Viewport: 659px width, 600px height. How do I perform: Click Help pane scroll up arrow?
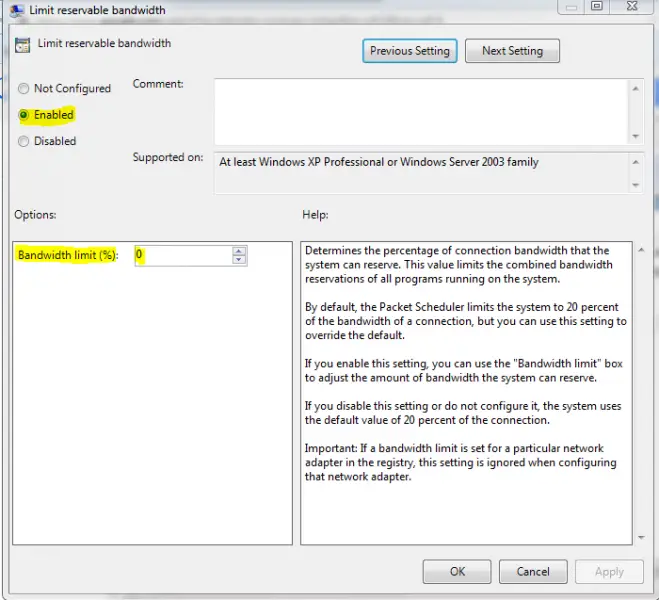[641, 250]
